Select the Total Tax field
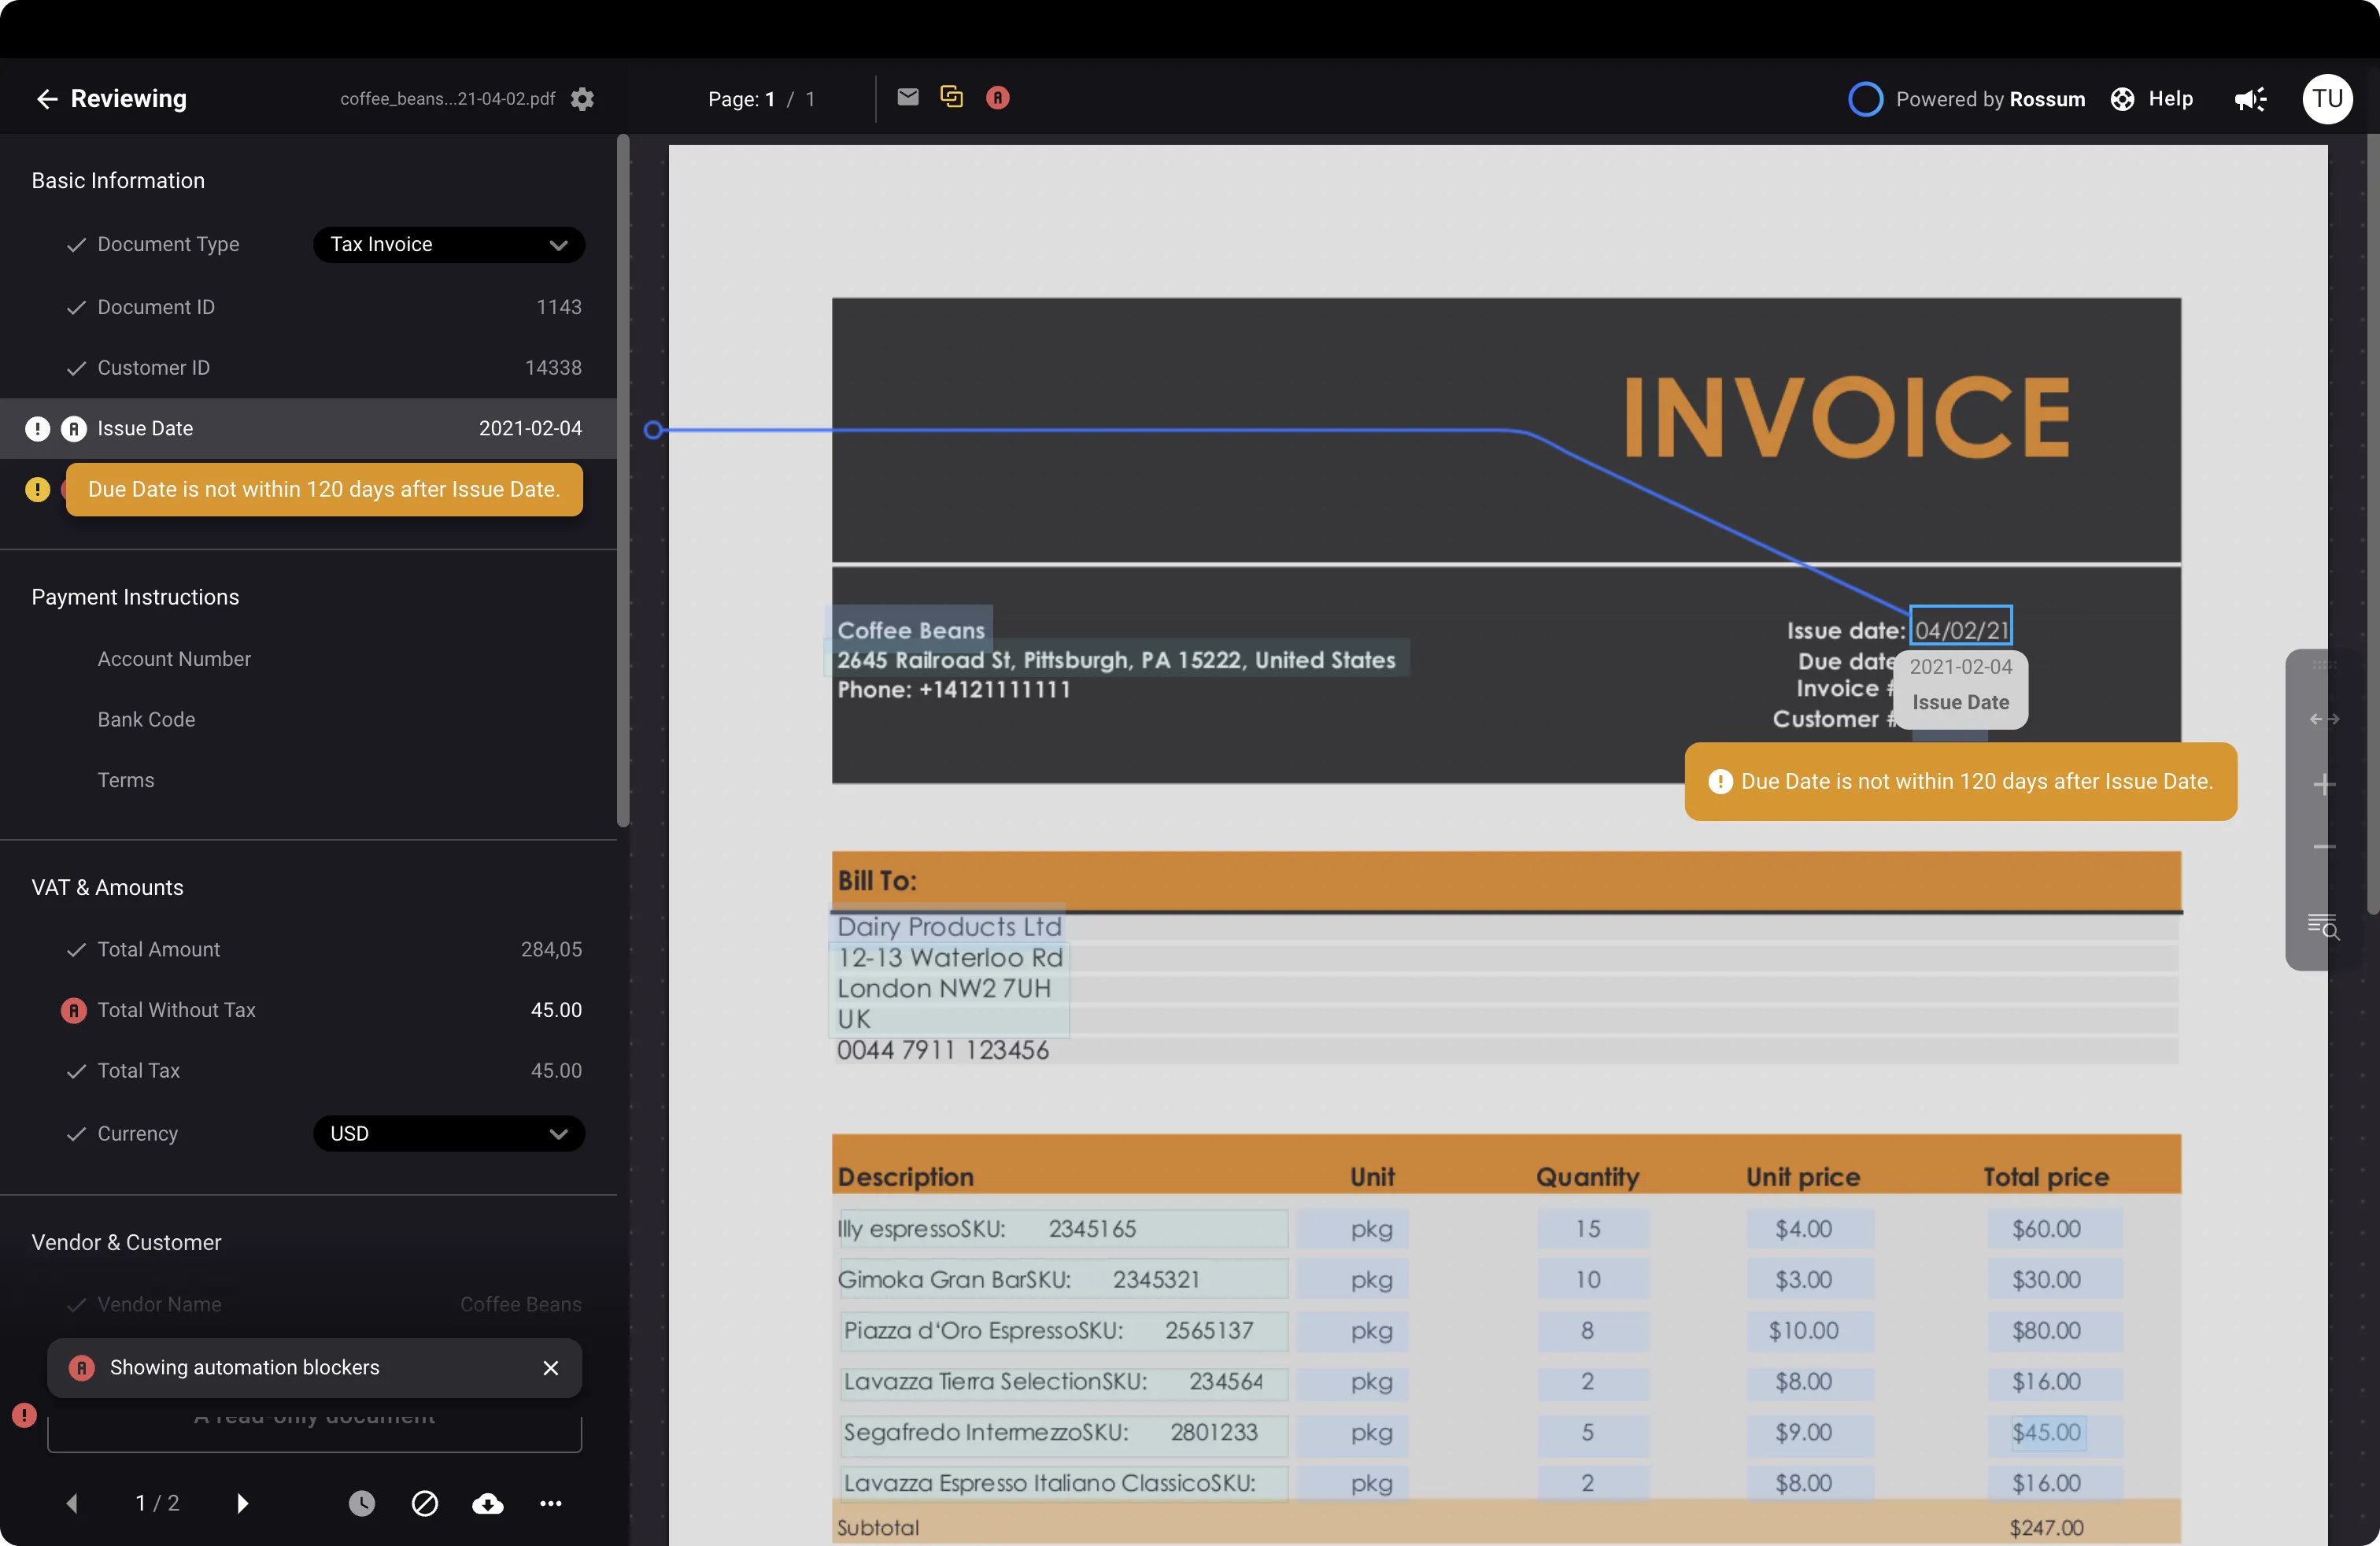 308,1070
